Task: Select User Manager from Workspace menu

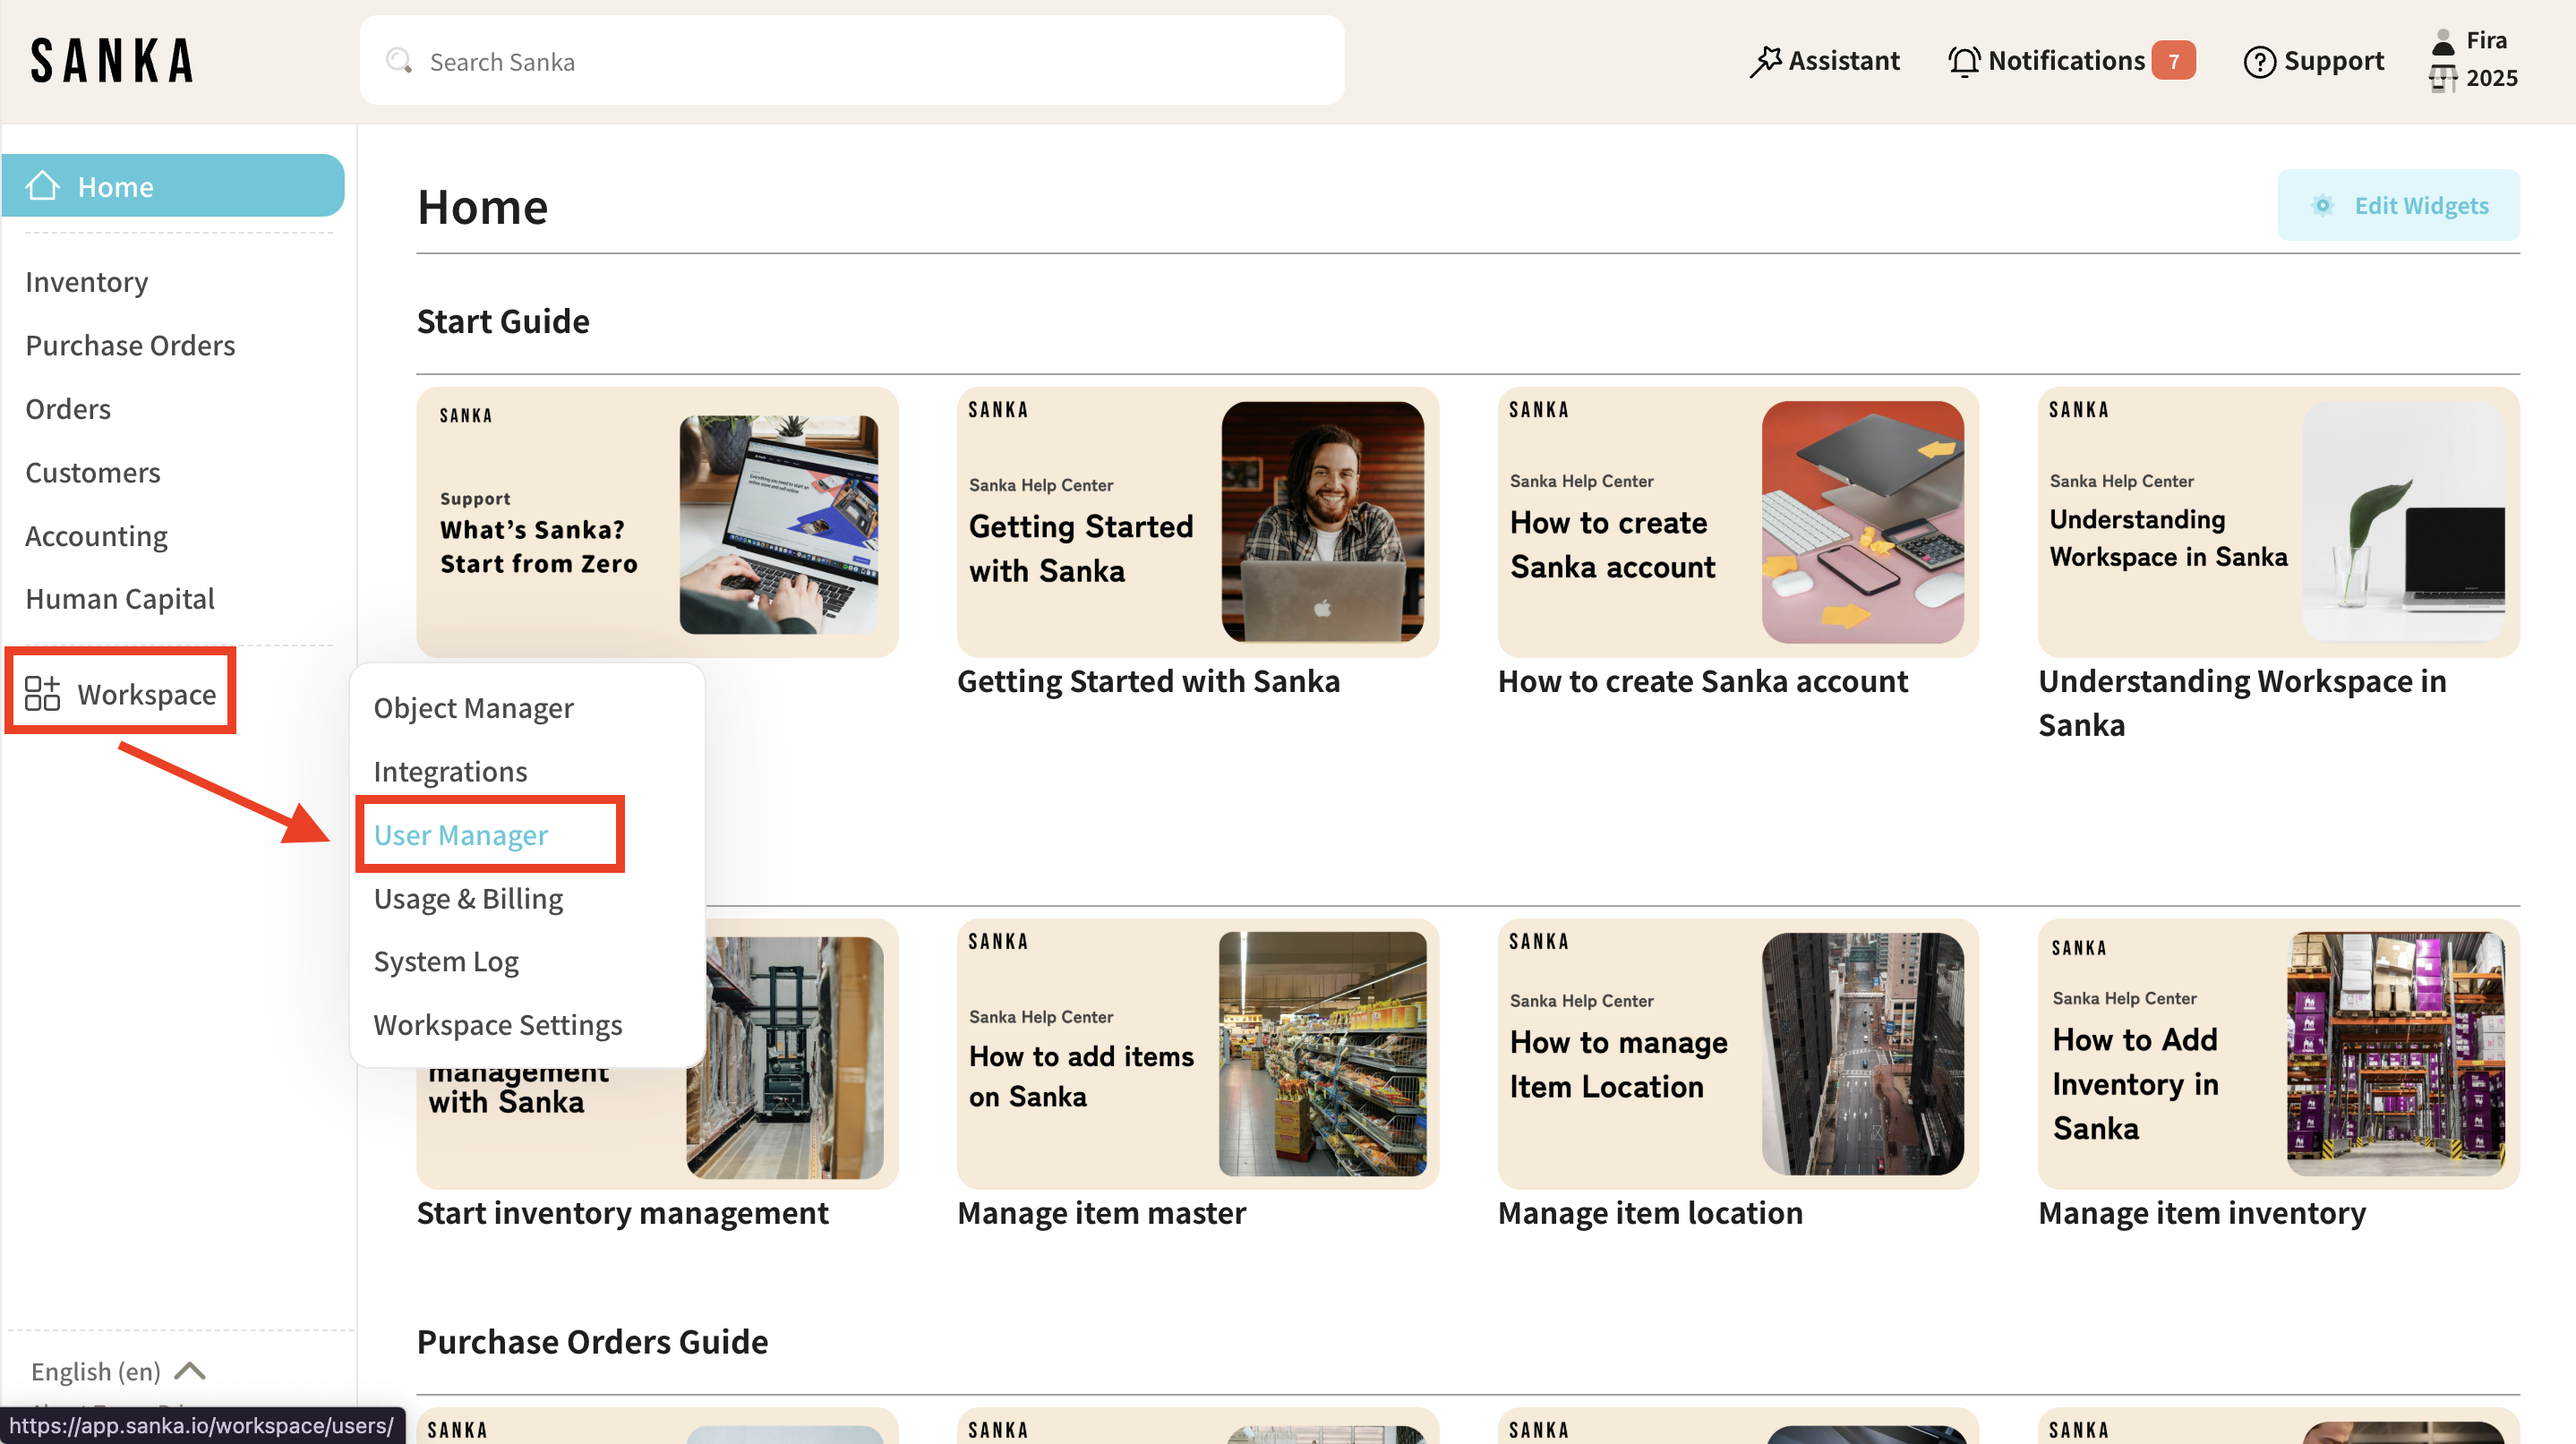Action: coord(460,834)
